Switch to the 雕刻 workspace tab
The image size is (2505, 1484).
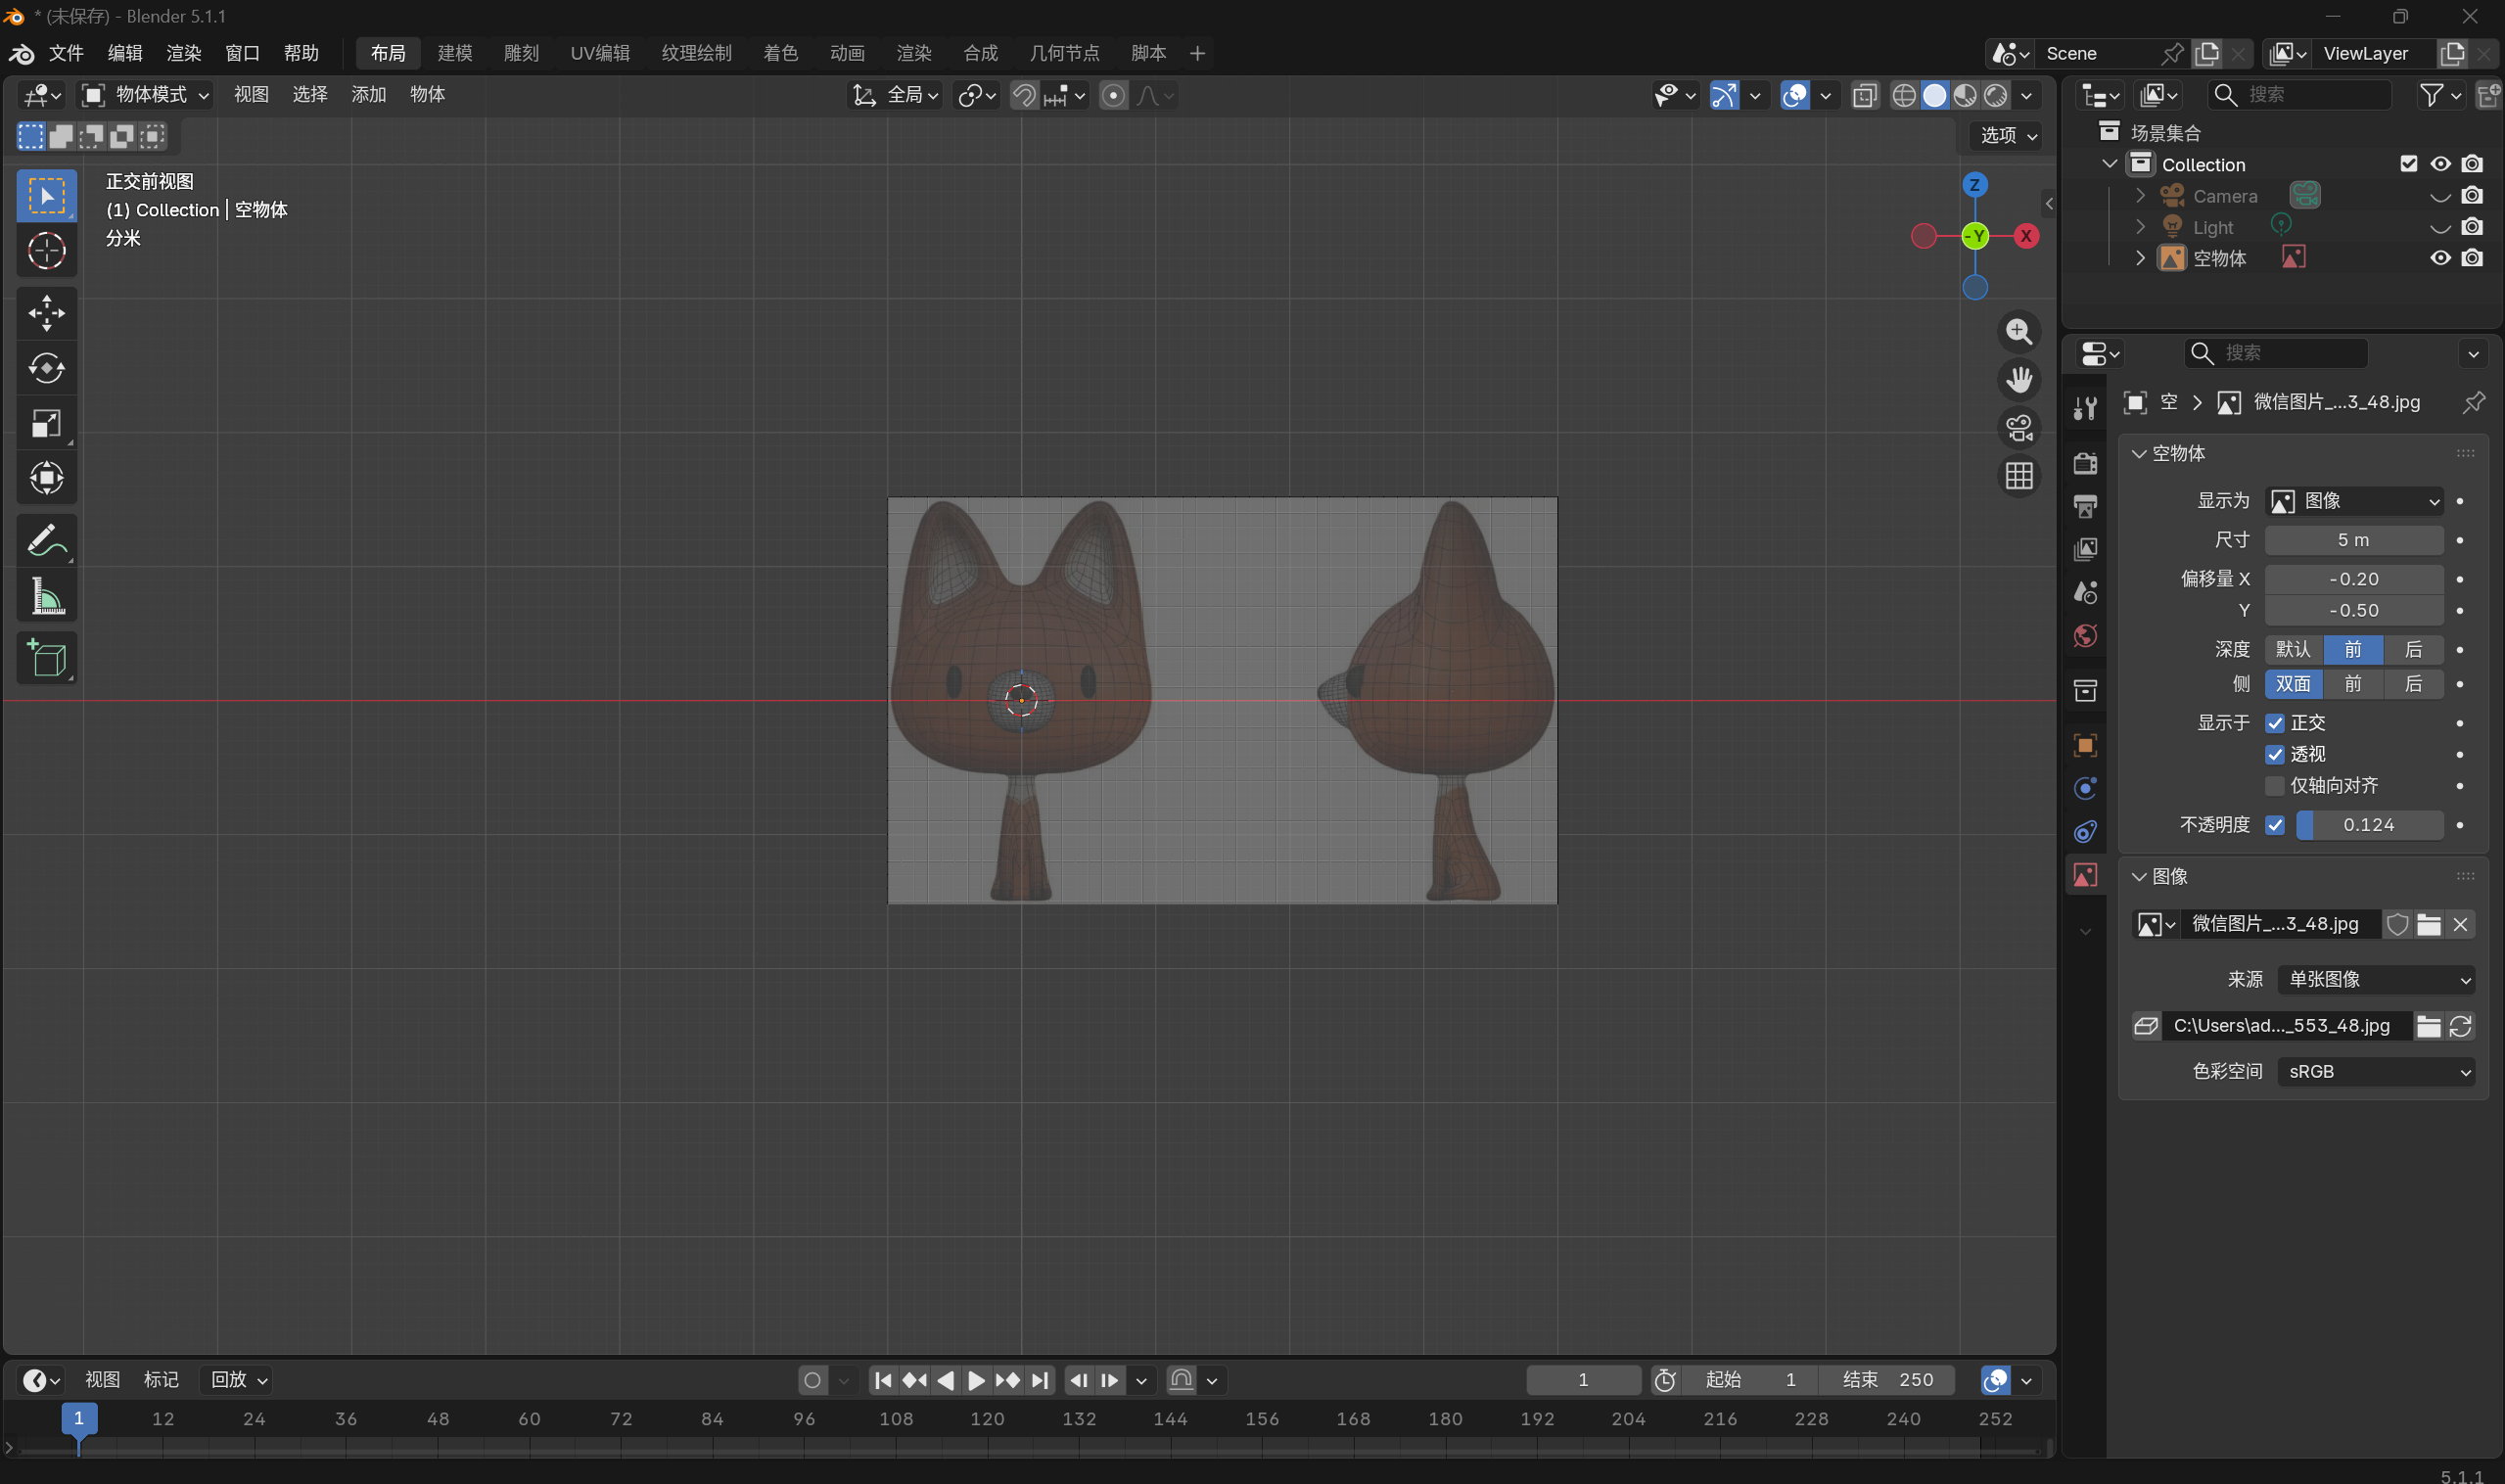pos(521,53)
